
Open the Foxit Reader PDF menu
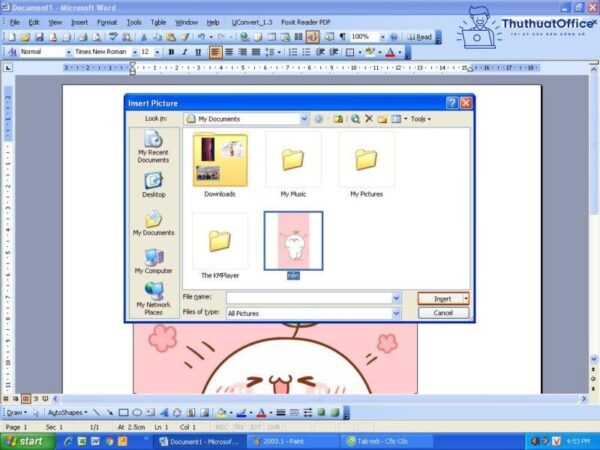pos(305,23)
